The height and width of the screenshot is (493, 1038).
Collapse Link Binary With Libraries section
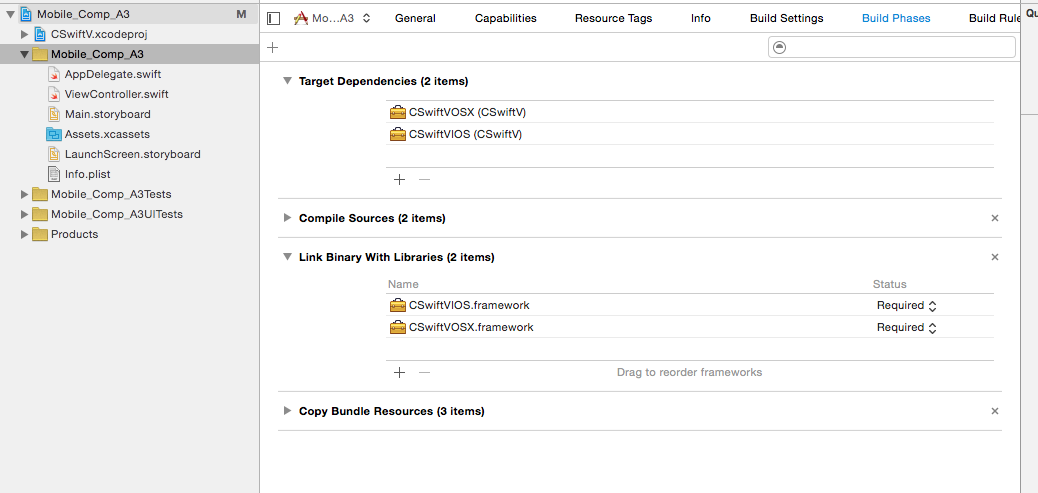pyautogui.click(x=287, y=257)
